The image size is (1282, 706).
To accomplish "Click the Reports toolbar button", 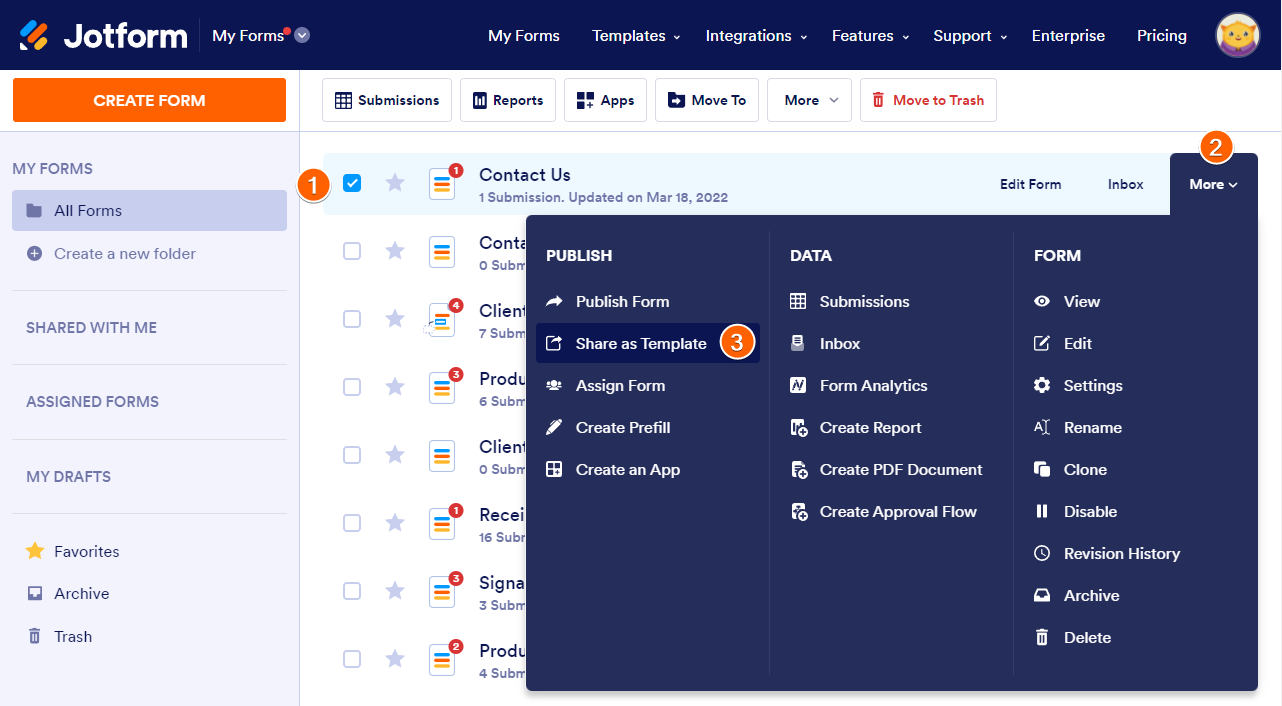I will [508, 100].
